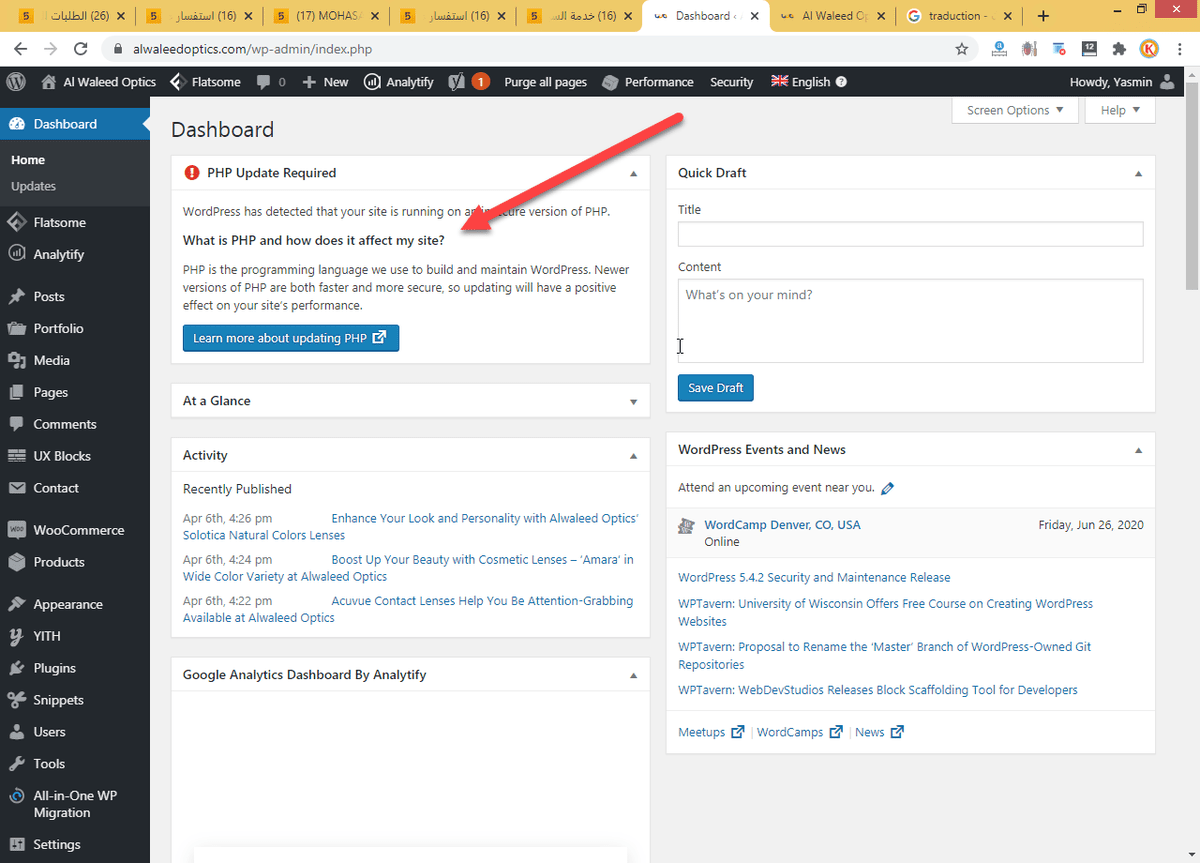Click Purge all pages

coord(545,82)
